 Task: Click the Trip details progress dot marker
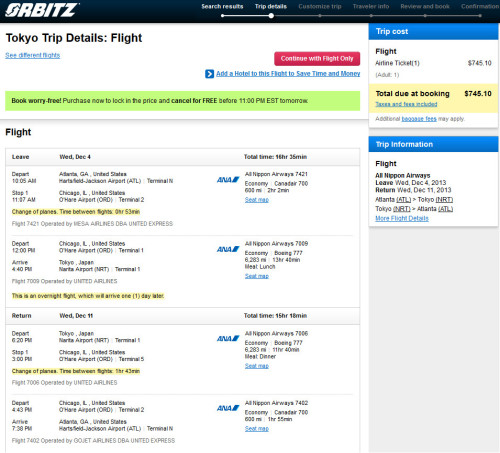pyautogui.click(x=271, y=16)
